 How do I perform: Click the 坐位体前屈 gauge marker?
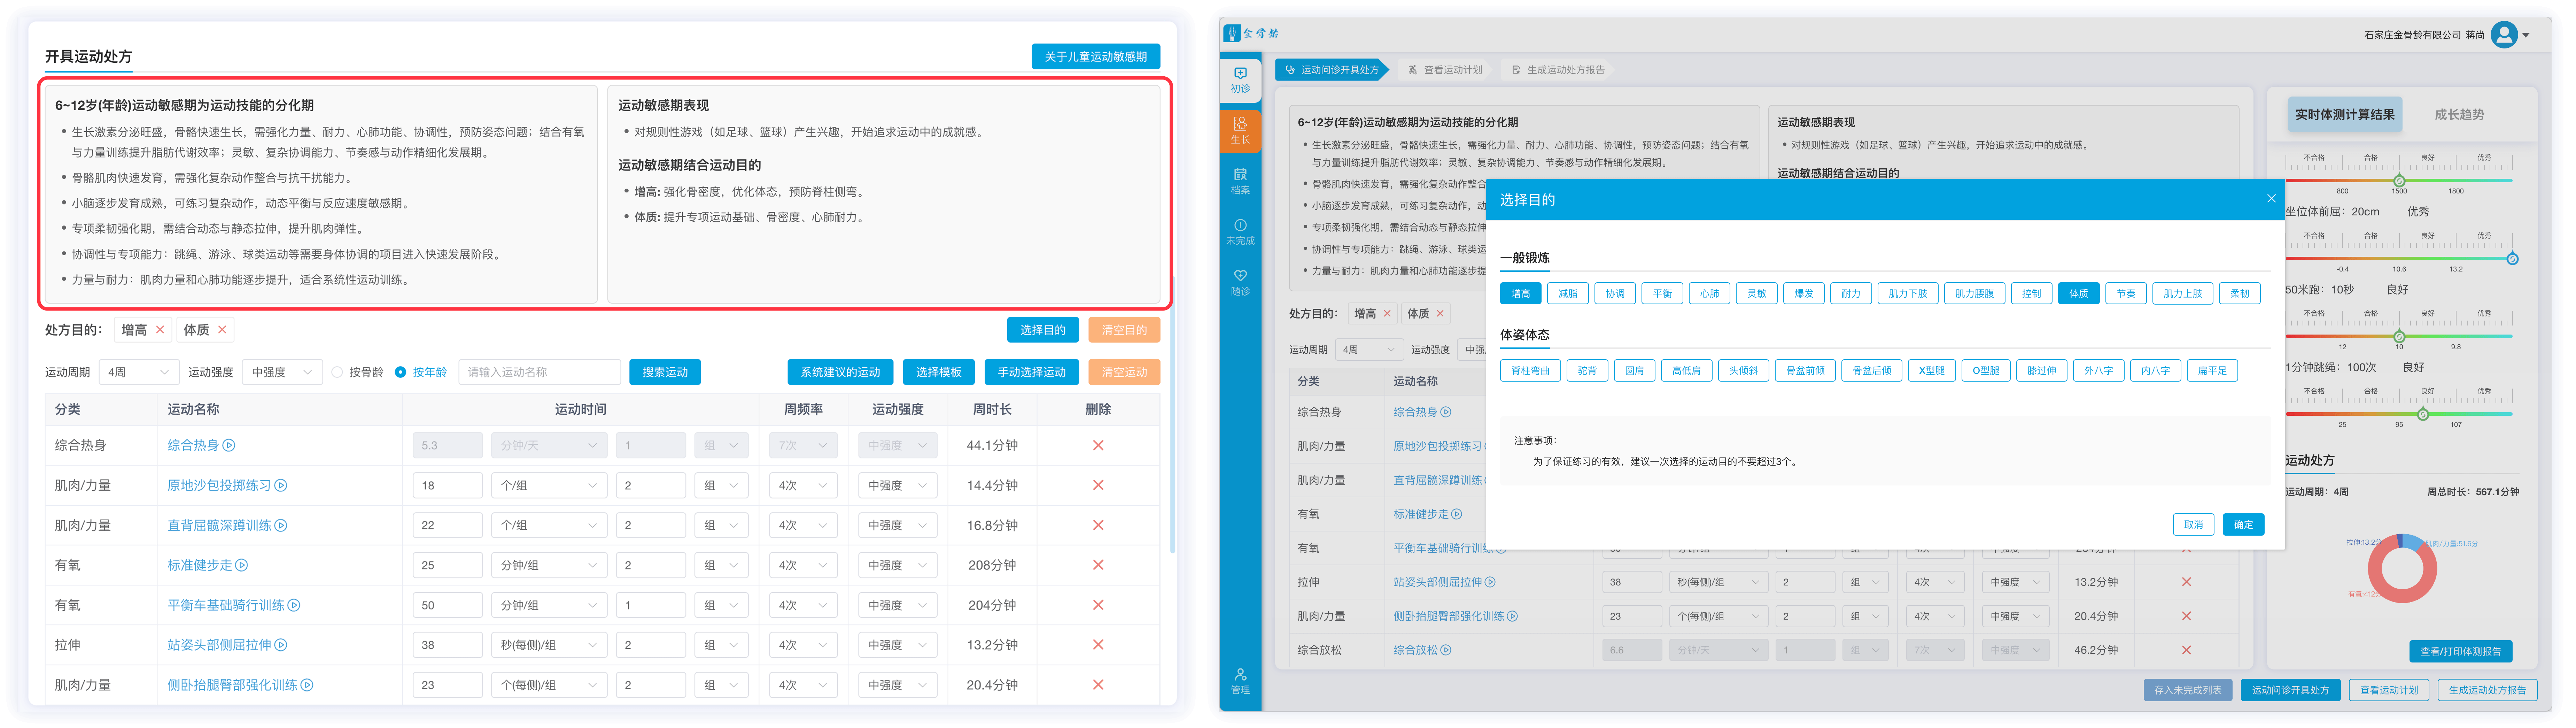(x=2512, y=259)
